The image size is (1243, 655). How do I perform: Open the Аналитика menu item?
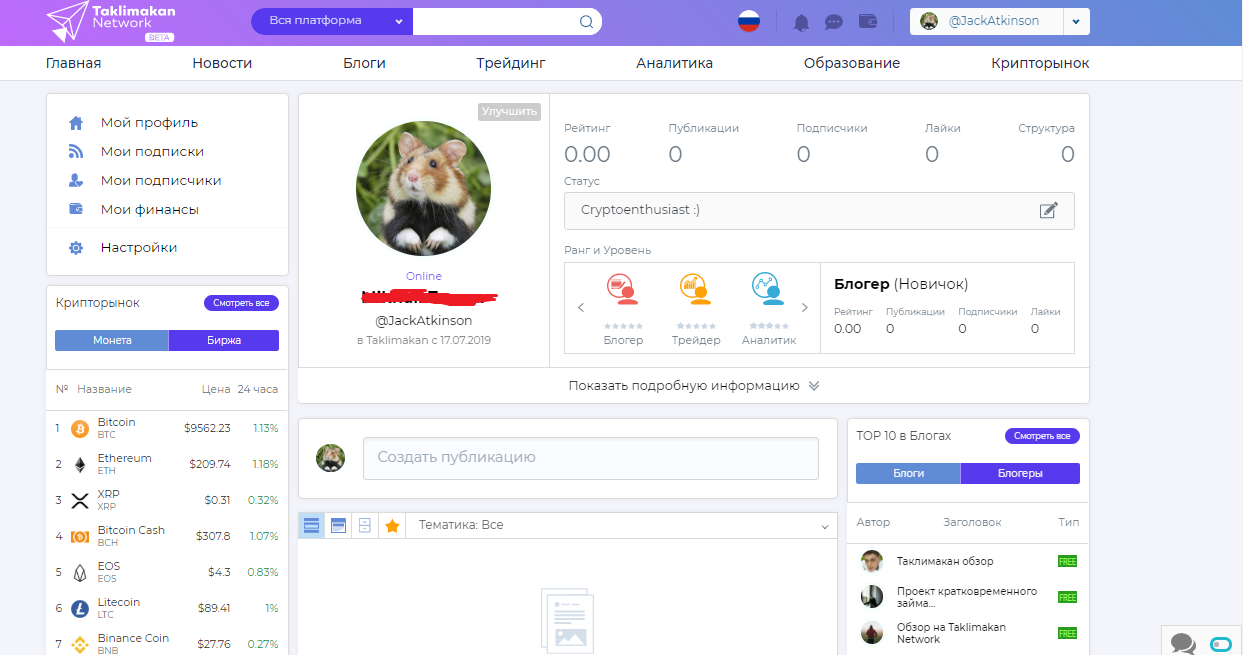pyautogui.click(x=674, y=63)
